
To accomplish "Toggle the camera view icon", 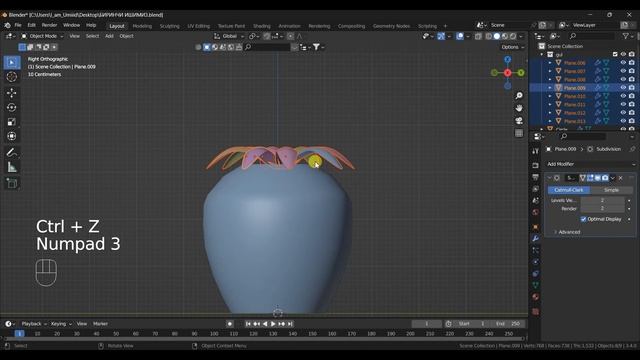I will 519,121.
